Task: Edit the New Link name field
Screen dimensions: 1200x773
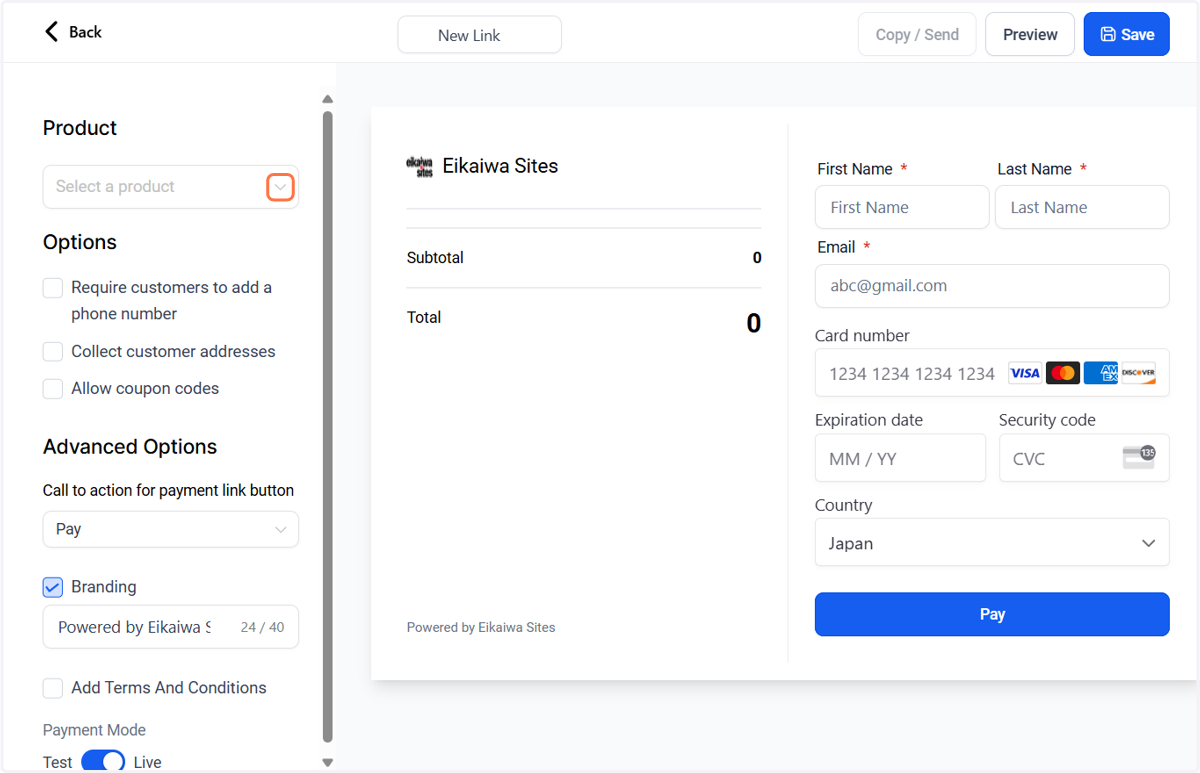Action: (x=480, y=35)
